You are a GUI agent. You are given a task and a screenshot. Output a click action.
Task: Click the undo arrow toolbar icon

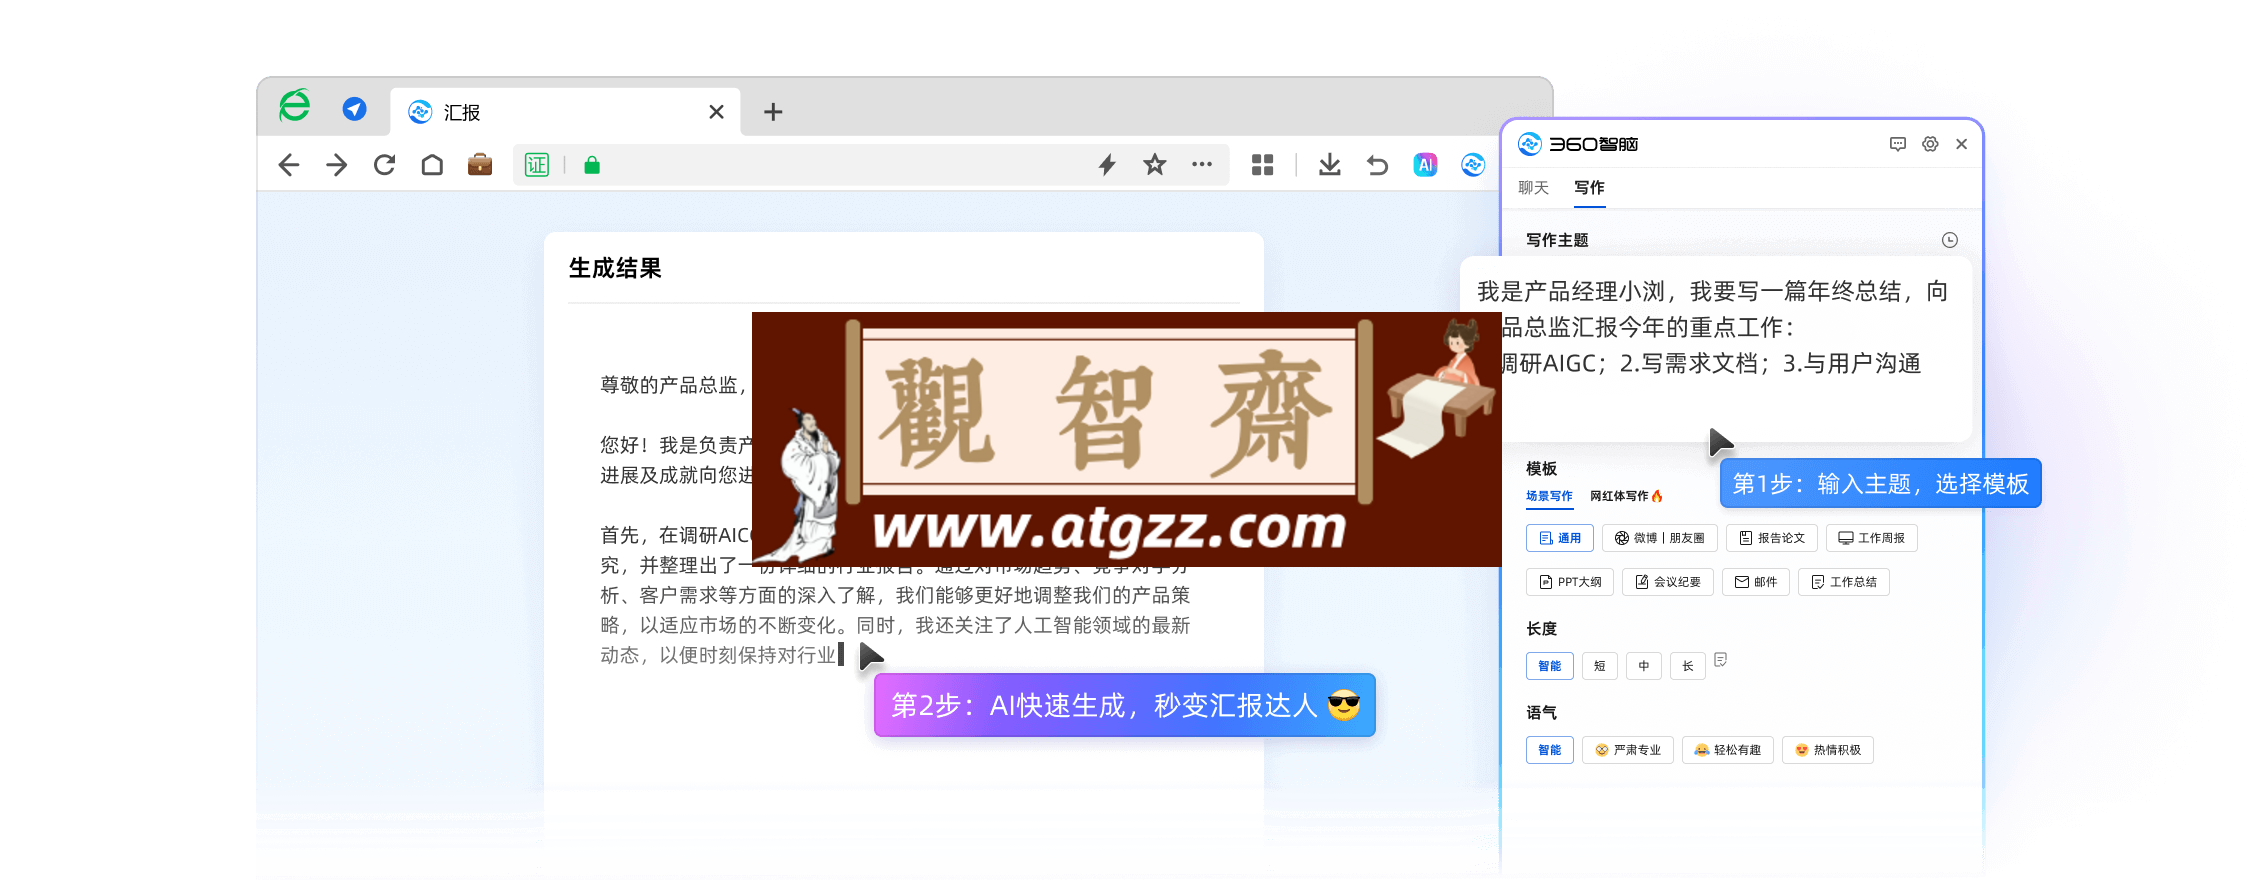tap(1377, 165)
